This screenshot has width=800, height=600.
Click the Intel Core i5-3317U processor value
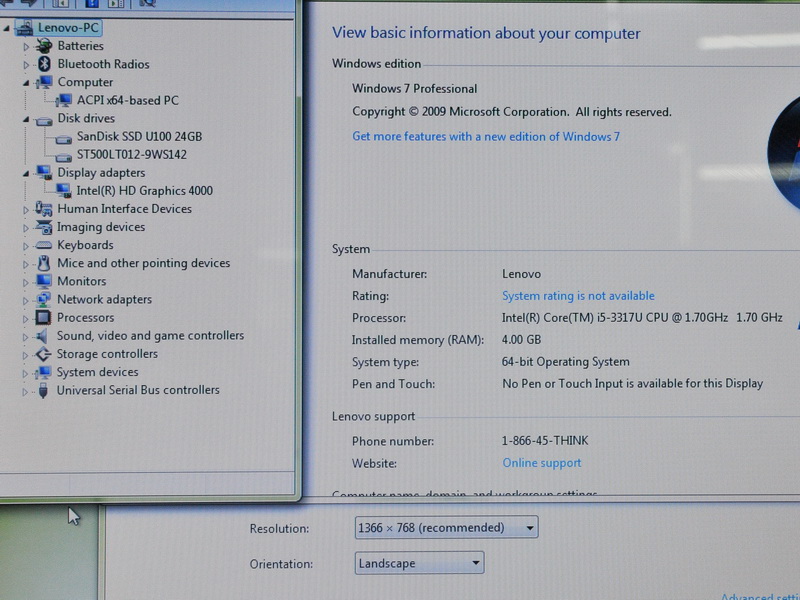click(642, 317)
